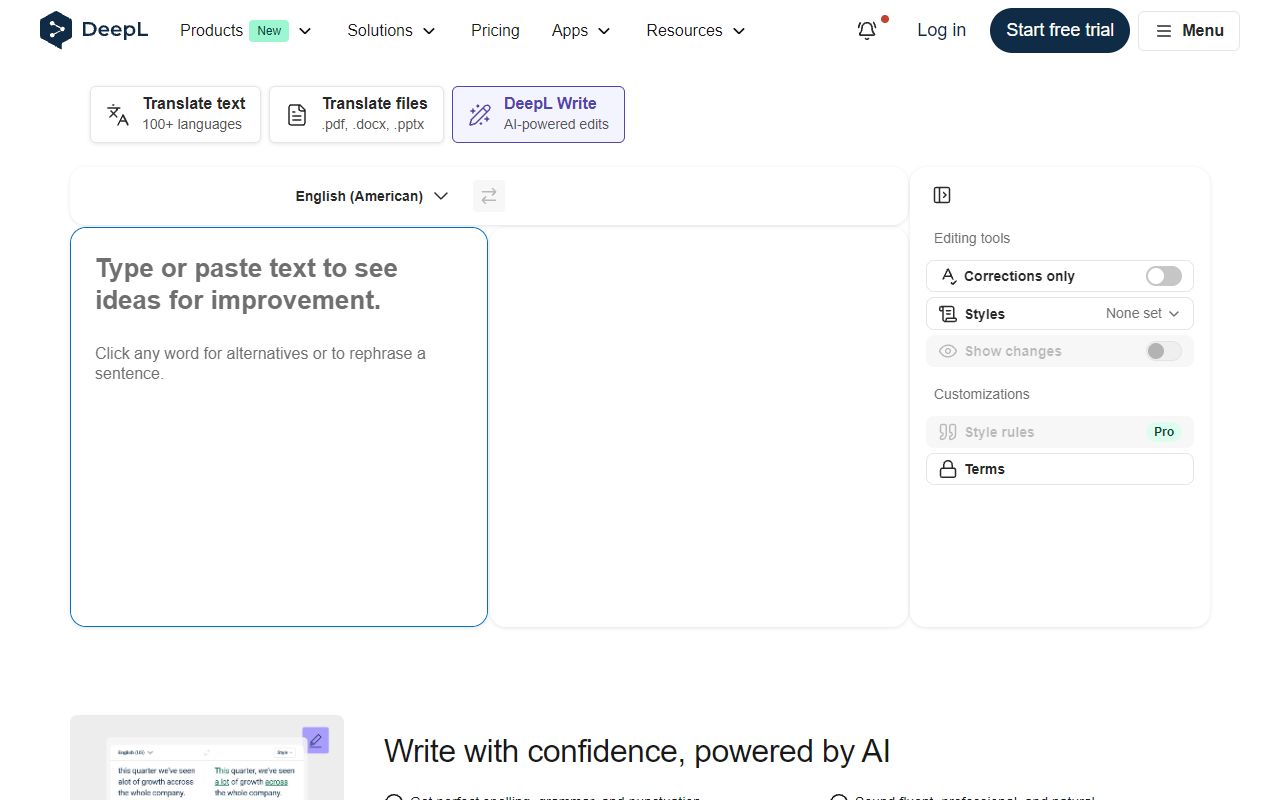Click the Terms lock icon
Image resolution: width=1280 pixels, height=800 pixels.
(x=948, y=468)
